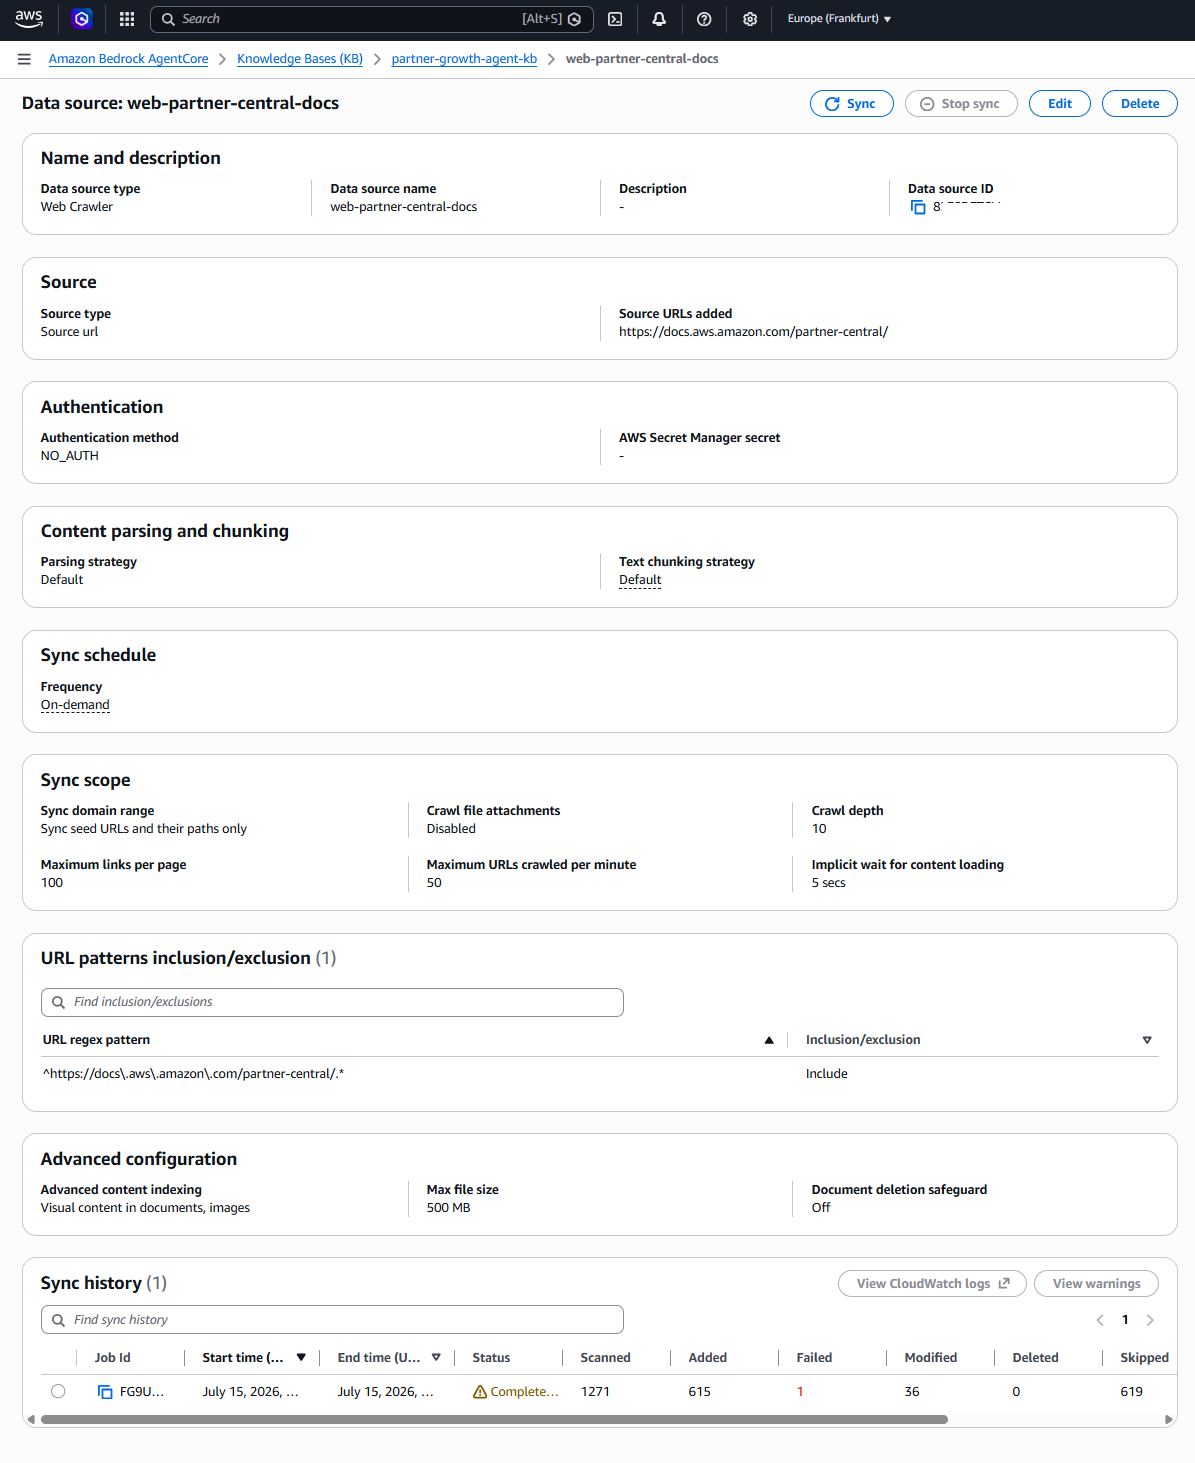1195x1463 pixels.
Task: Open the Europe (Frankfurt) region dropdown
Action: (x=839, y=19)
